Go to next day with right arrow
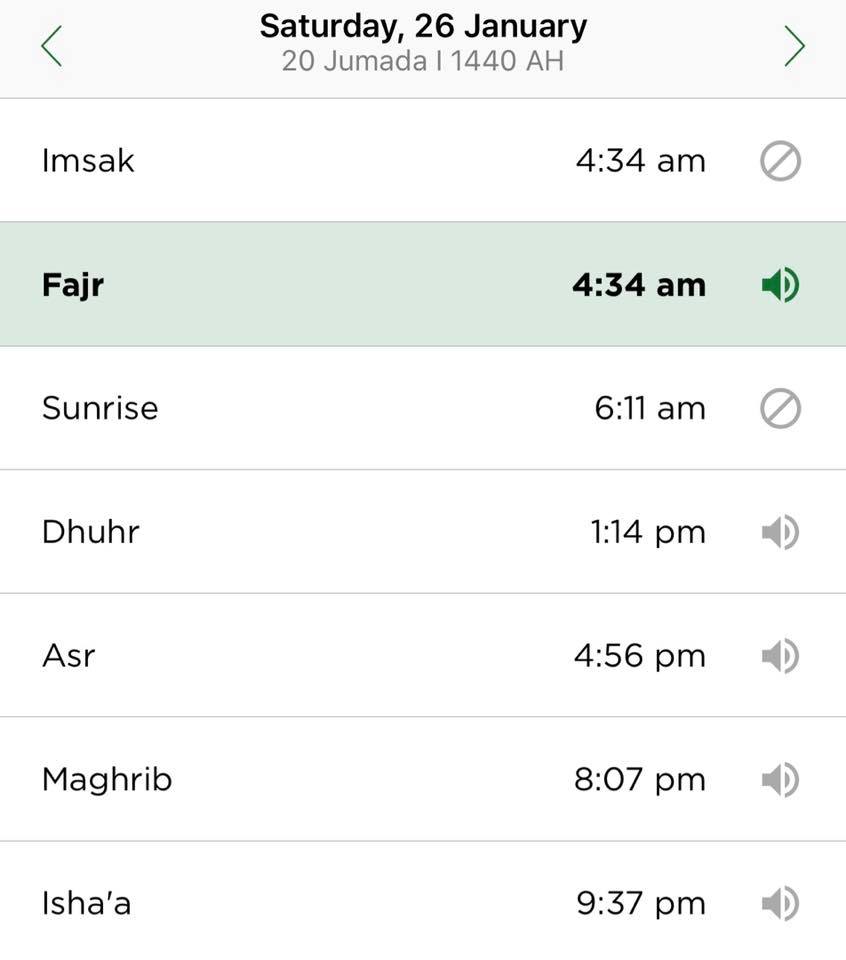This screenshot has width=846, height=960. tap(795, 46)
